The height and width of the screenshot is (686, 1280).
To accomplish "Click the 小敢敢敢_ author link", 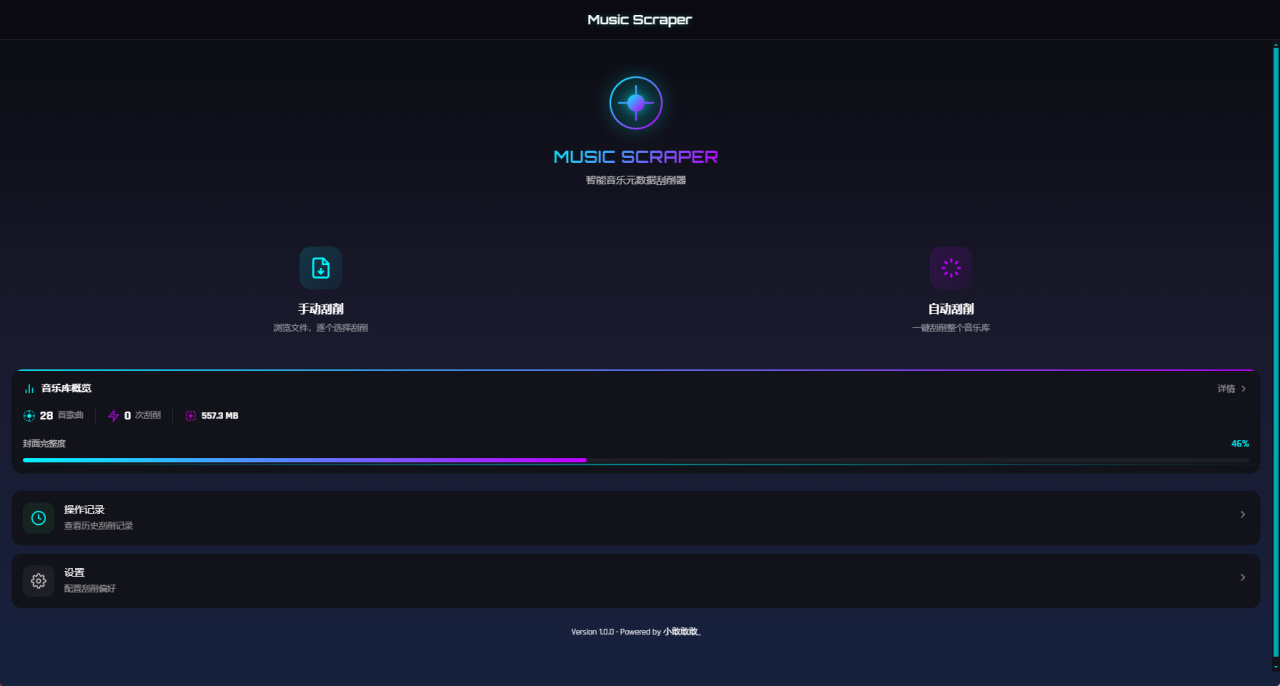I will point(682,632).
